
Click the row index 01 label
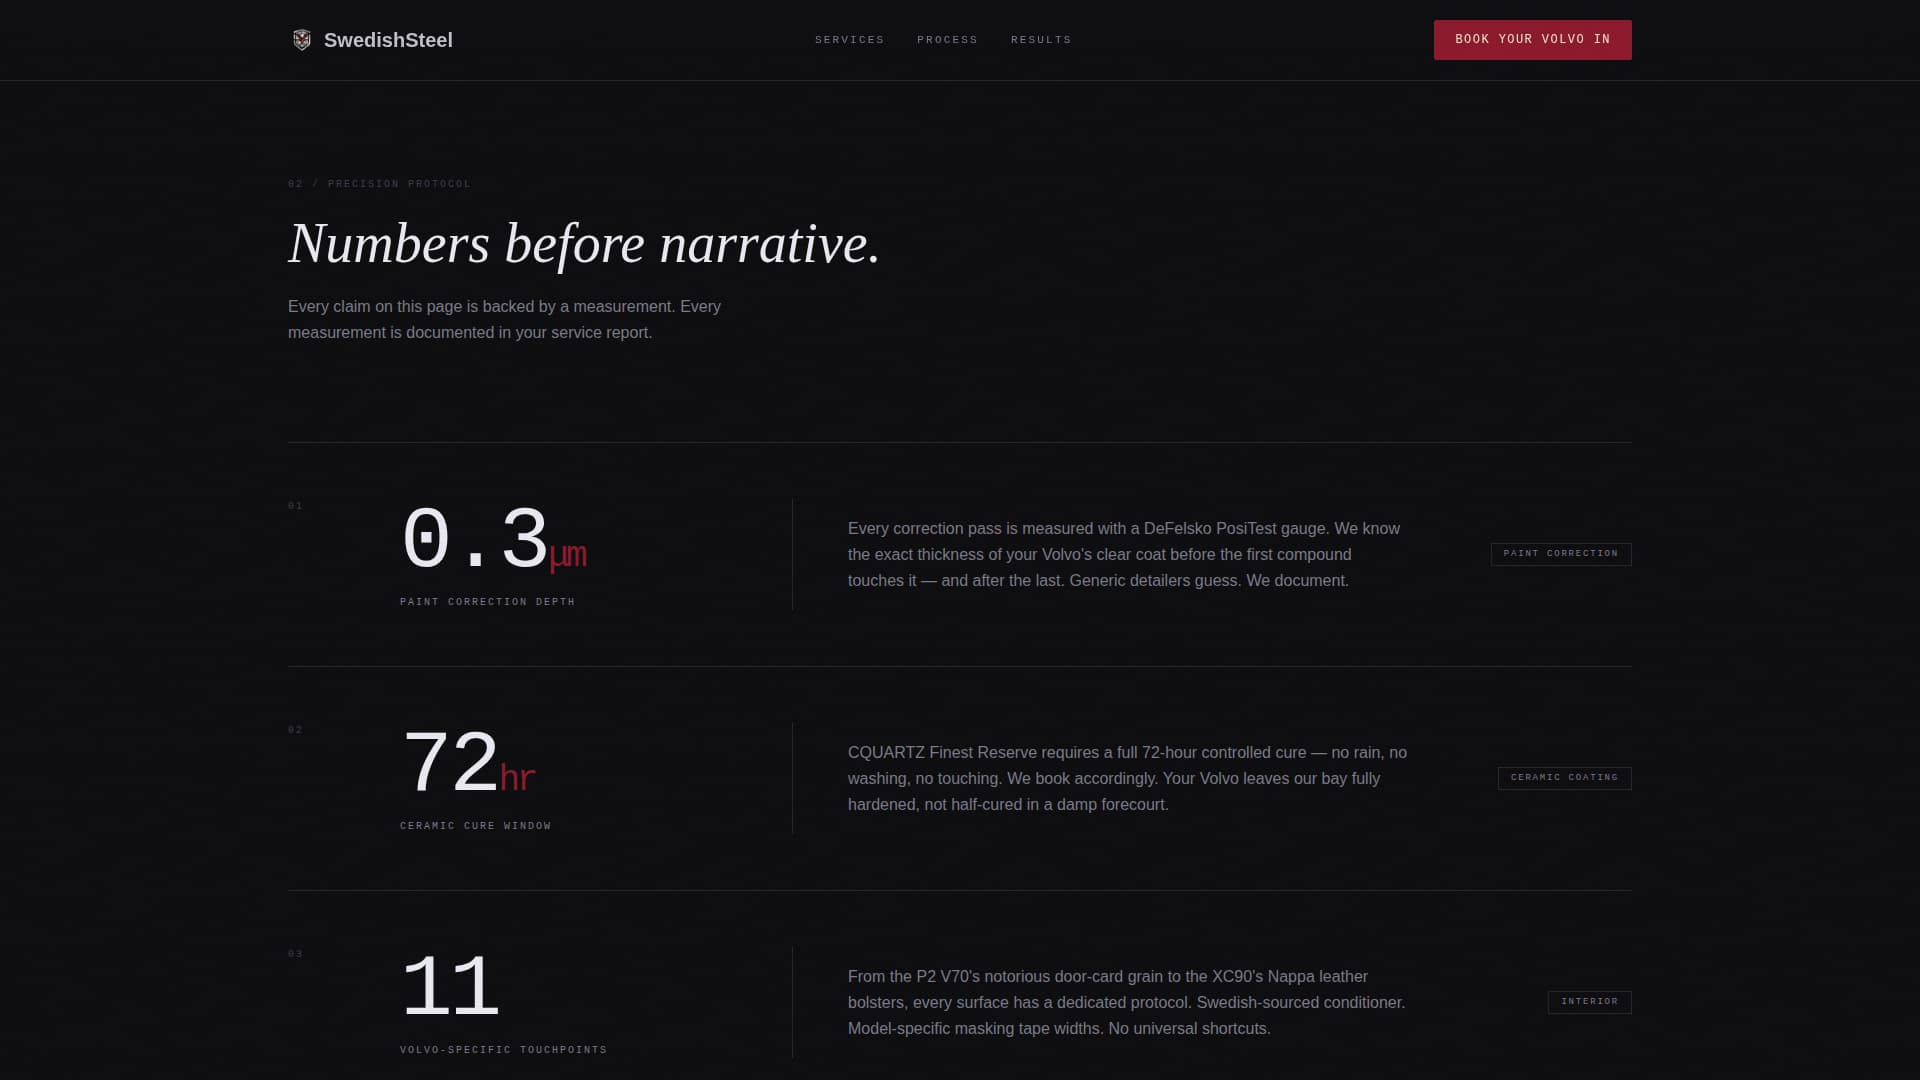(295, 506)
